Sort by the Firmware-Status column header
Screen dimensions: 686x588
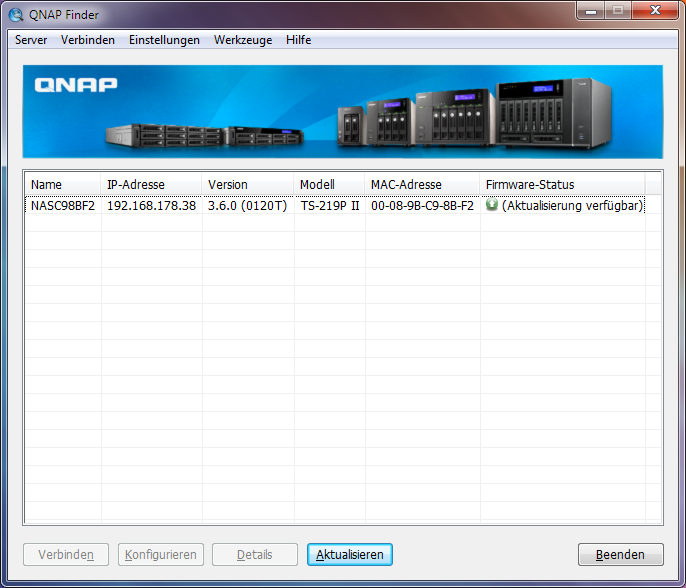(x=562, y=184)
